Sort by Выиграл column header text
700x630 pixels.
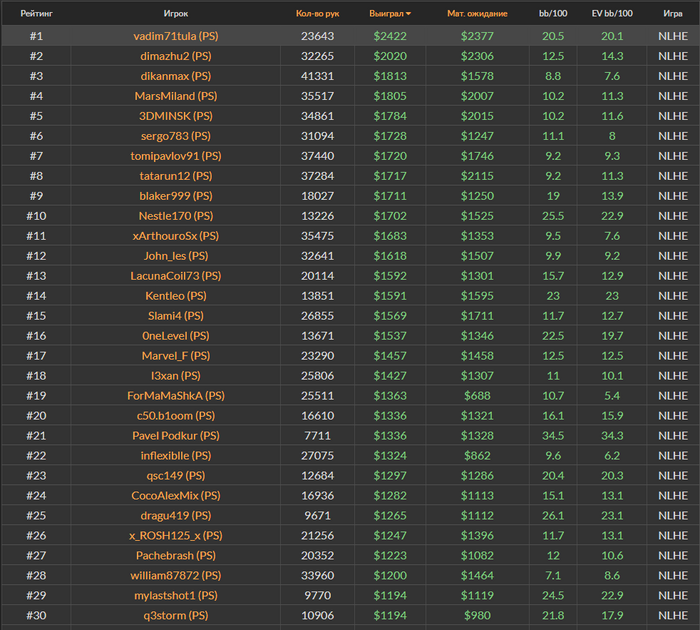pyautogui.click(x=385, y=14)
